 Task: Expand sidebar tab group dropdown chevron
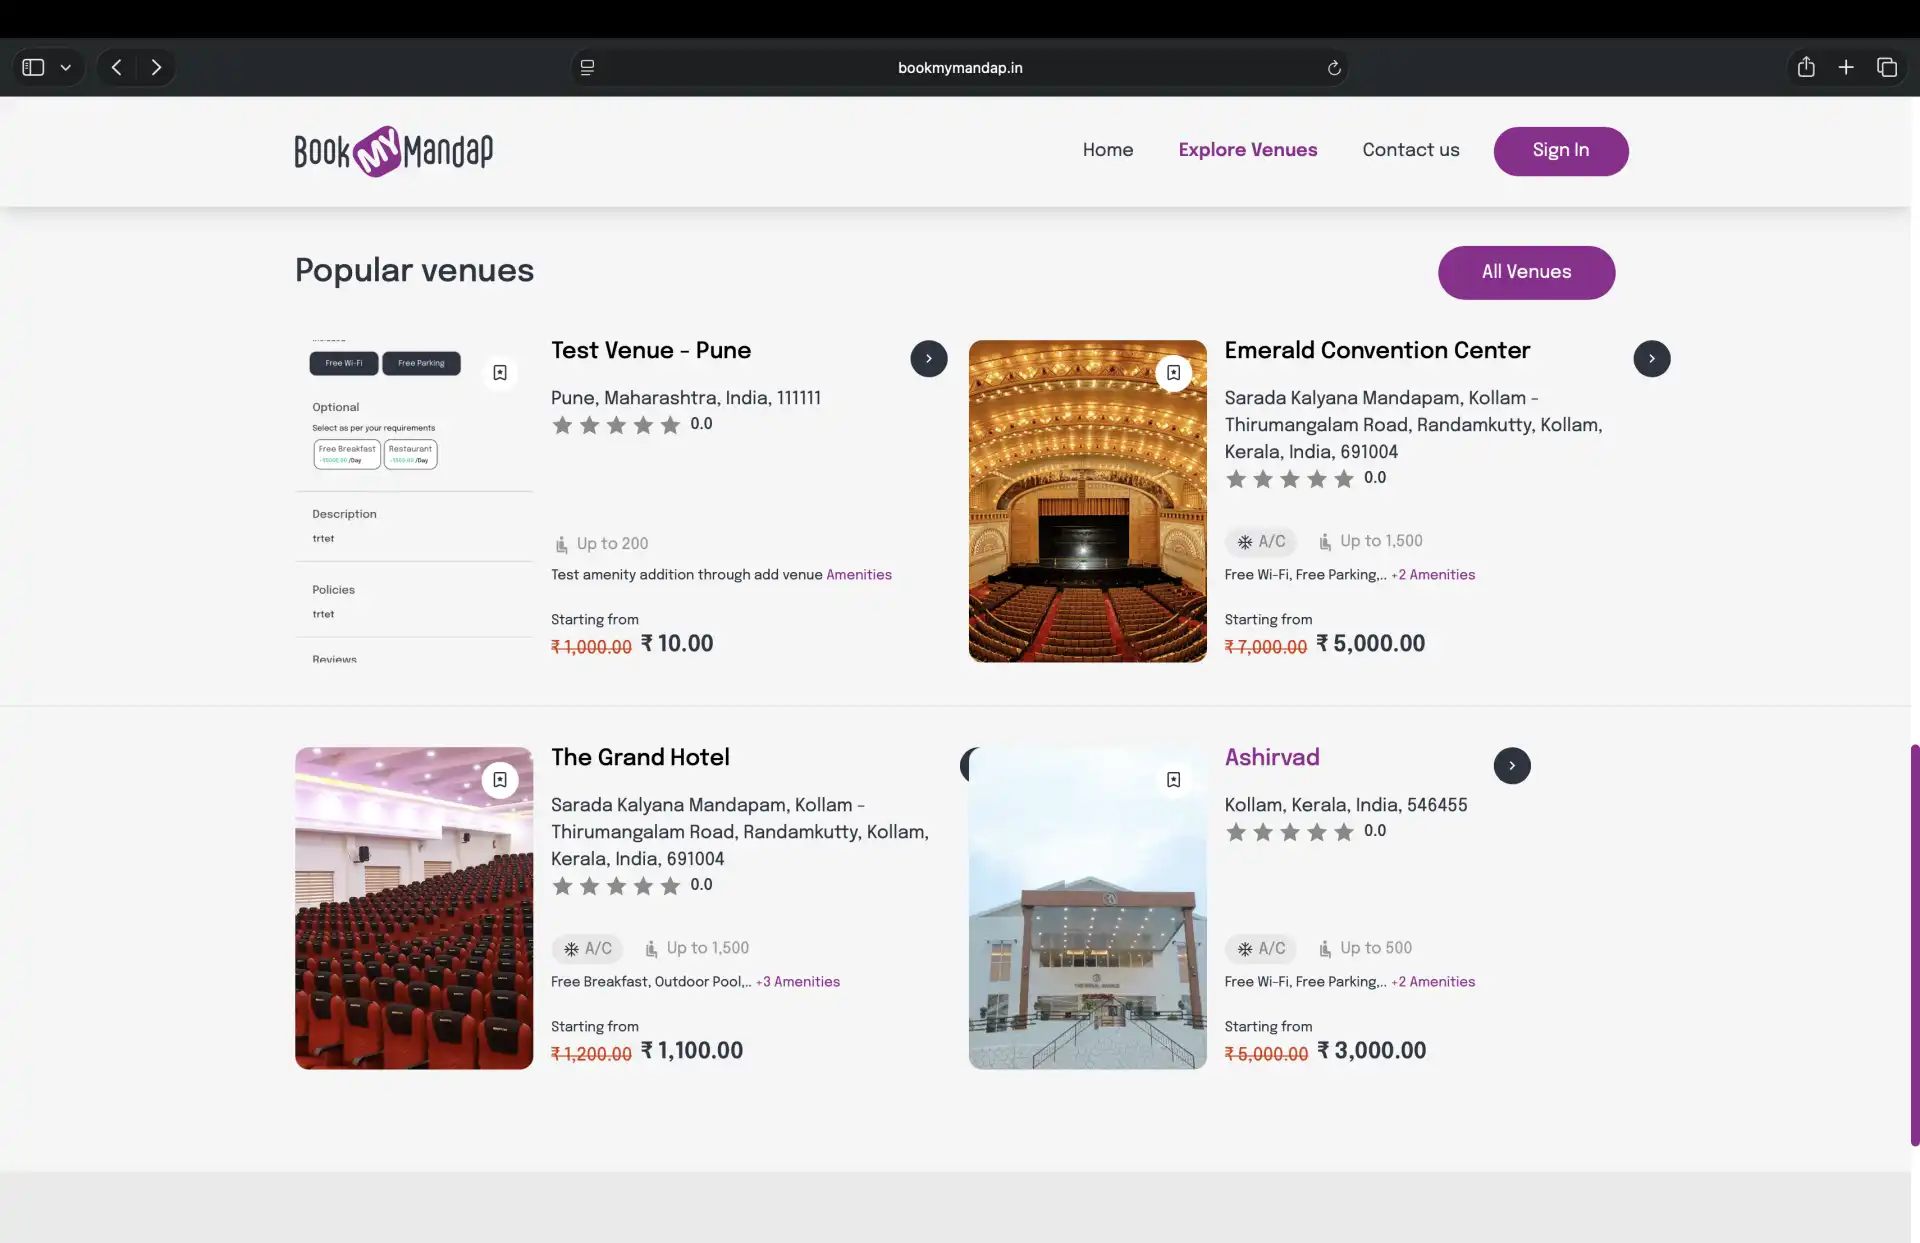tap(66, 67)
